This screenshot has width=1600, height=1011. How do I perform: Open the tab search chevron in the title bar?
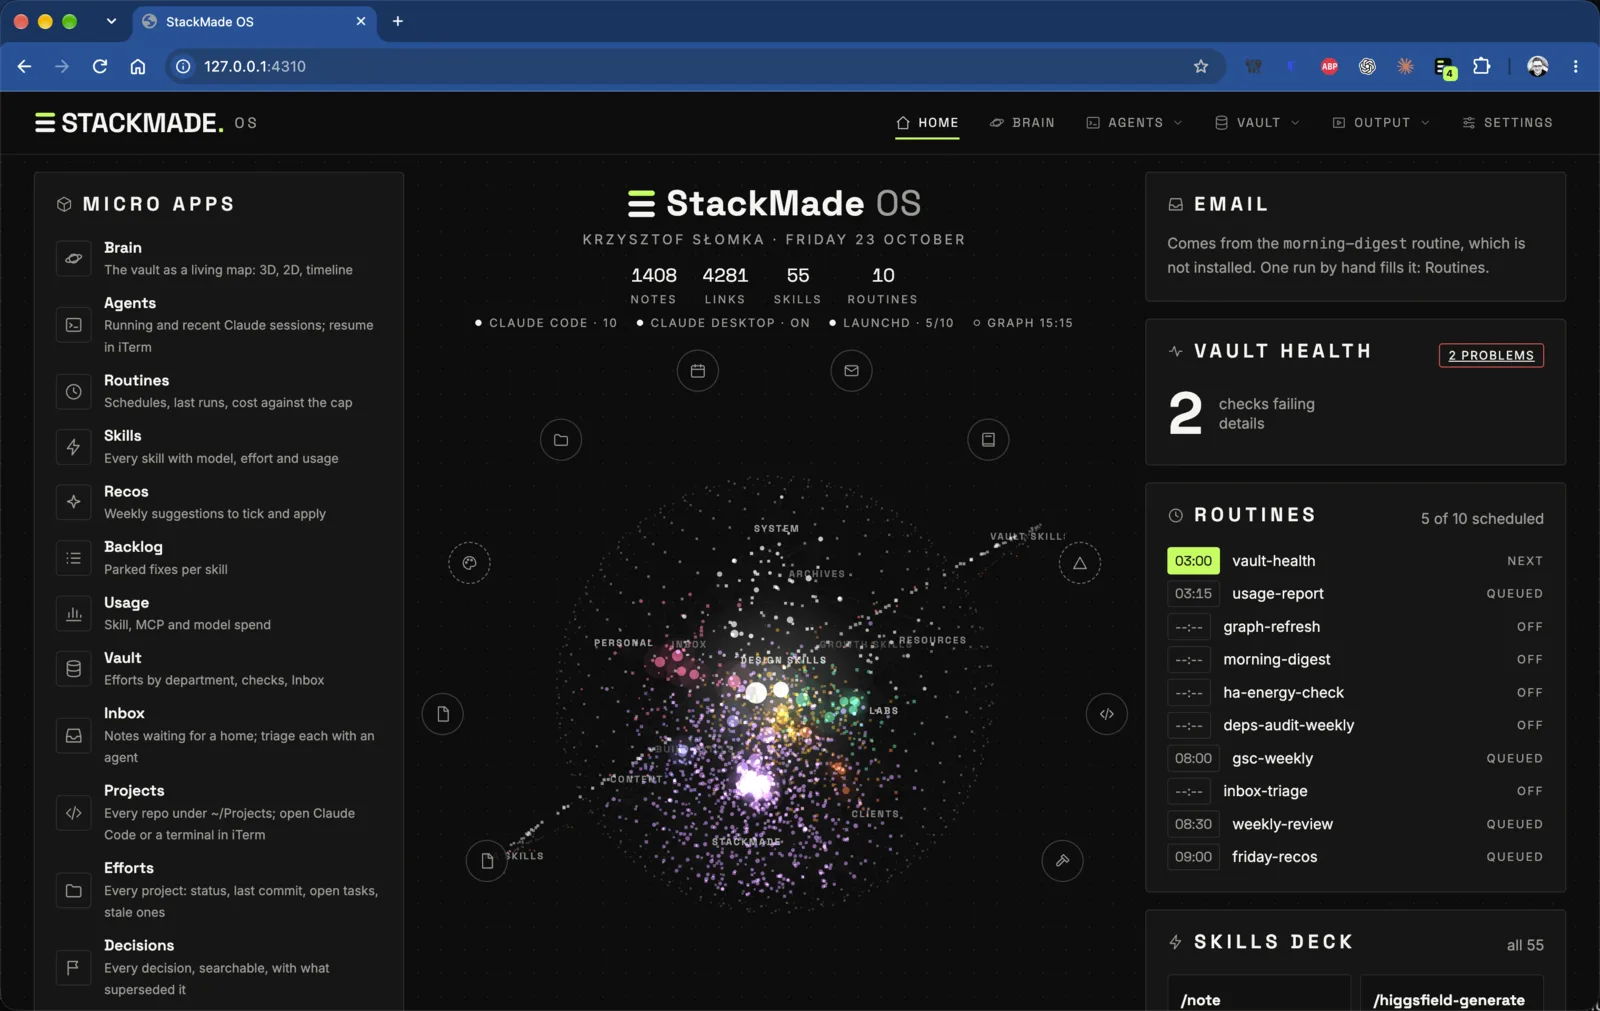pyautogui.click(x=111, y=21)
